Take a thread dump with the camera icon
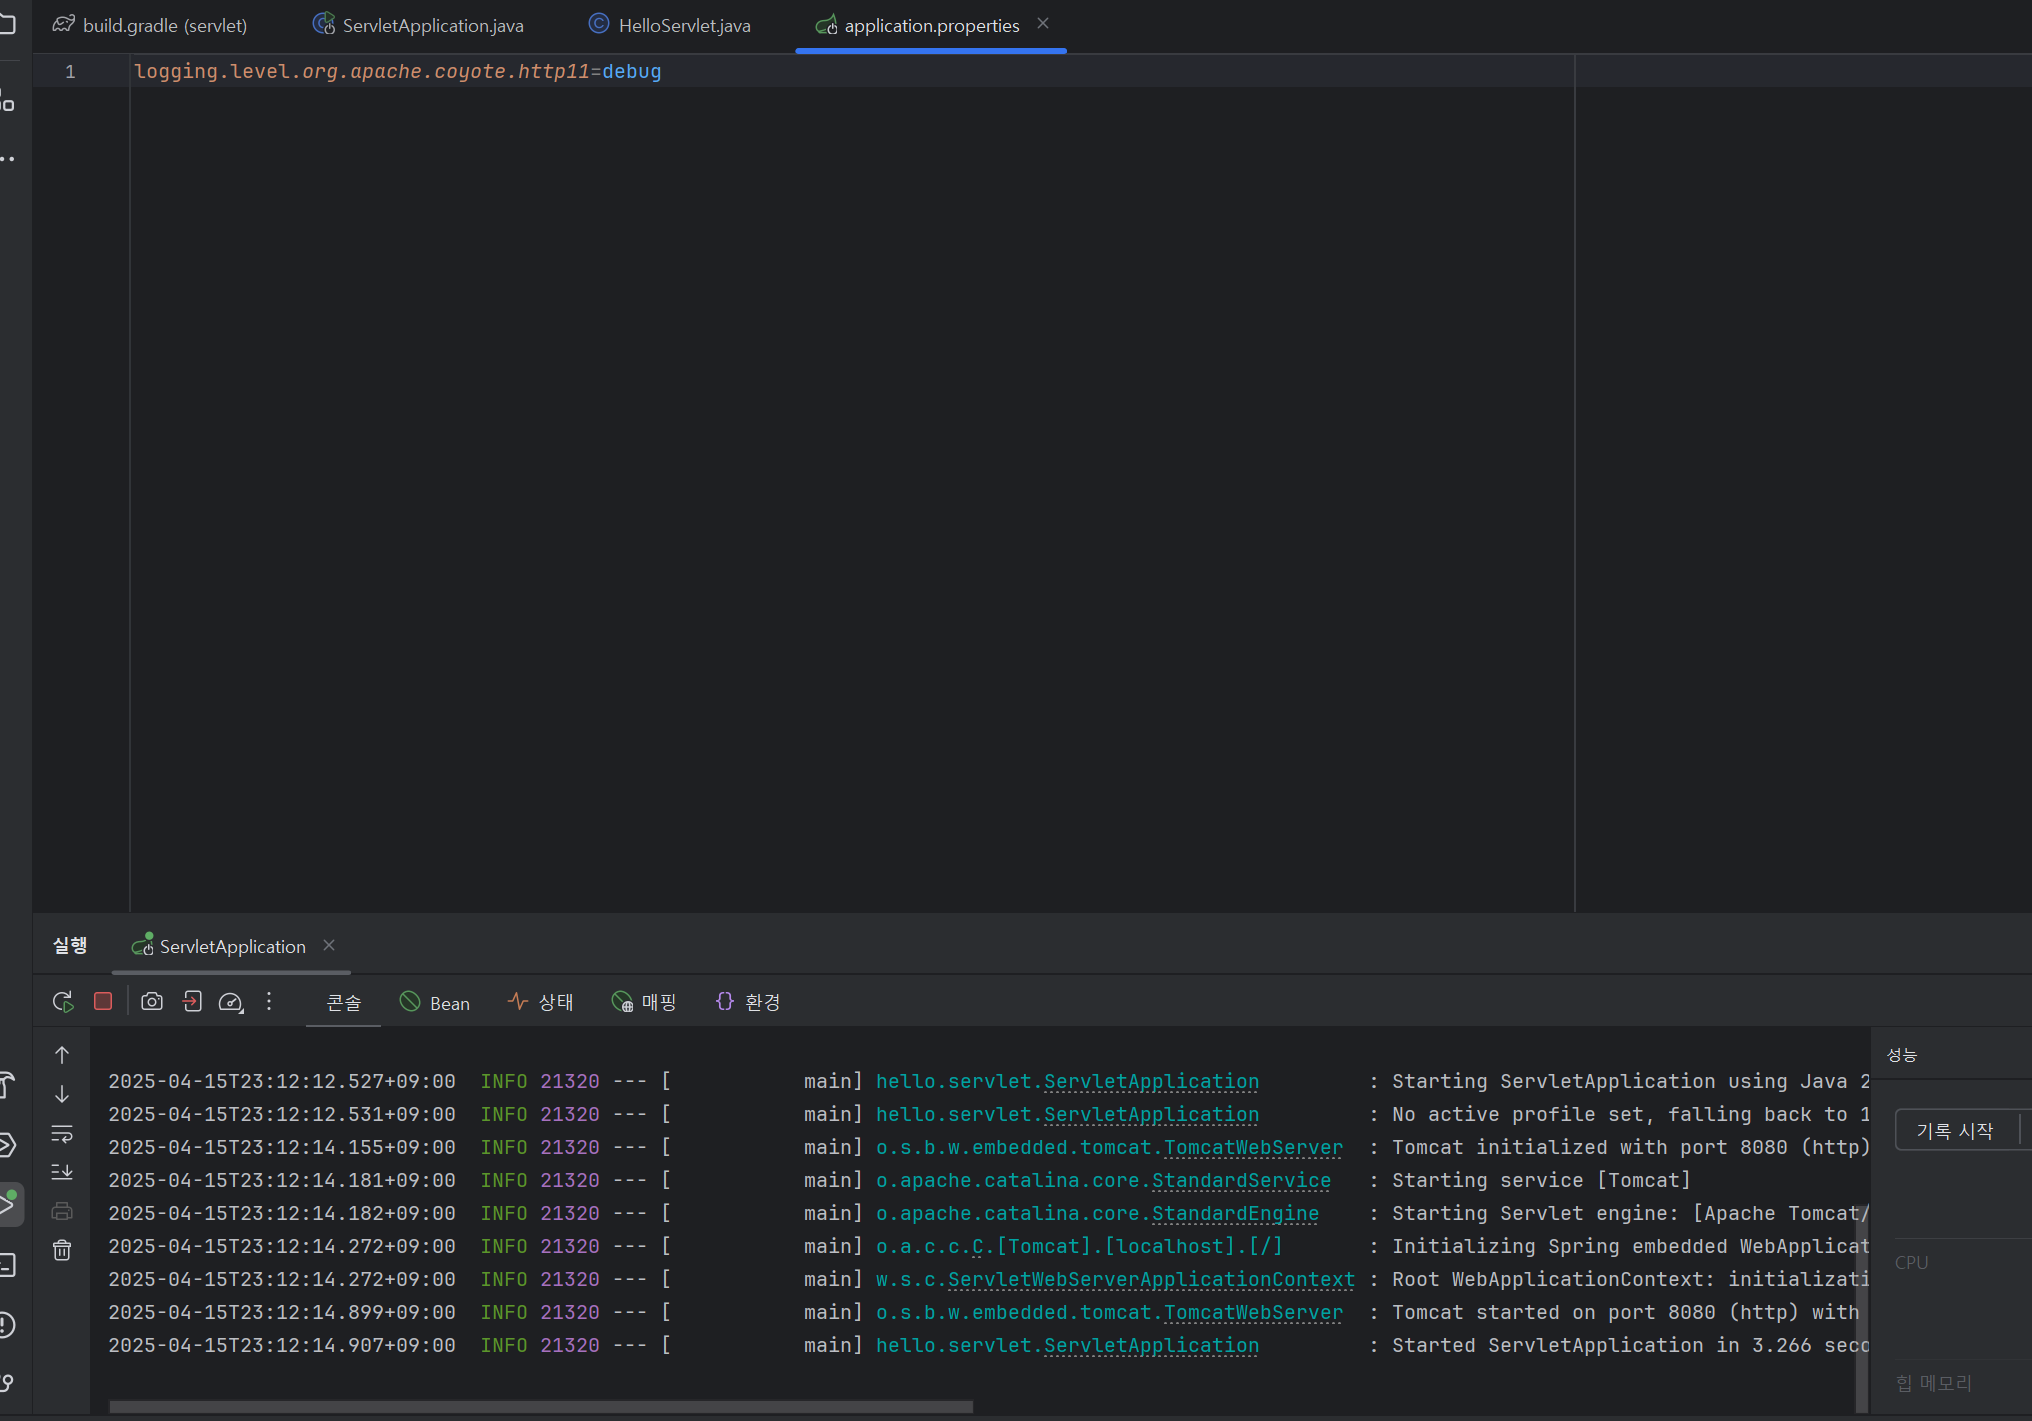Viewport: 2032px width, 1421px height. (x=152, y=1001)
